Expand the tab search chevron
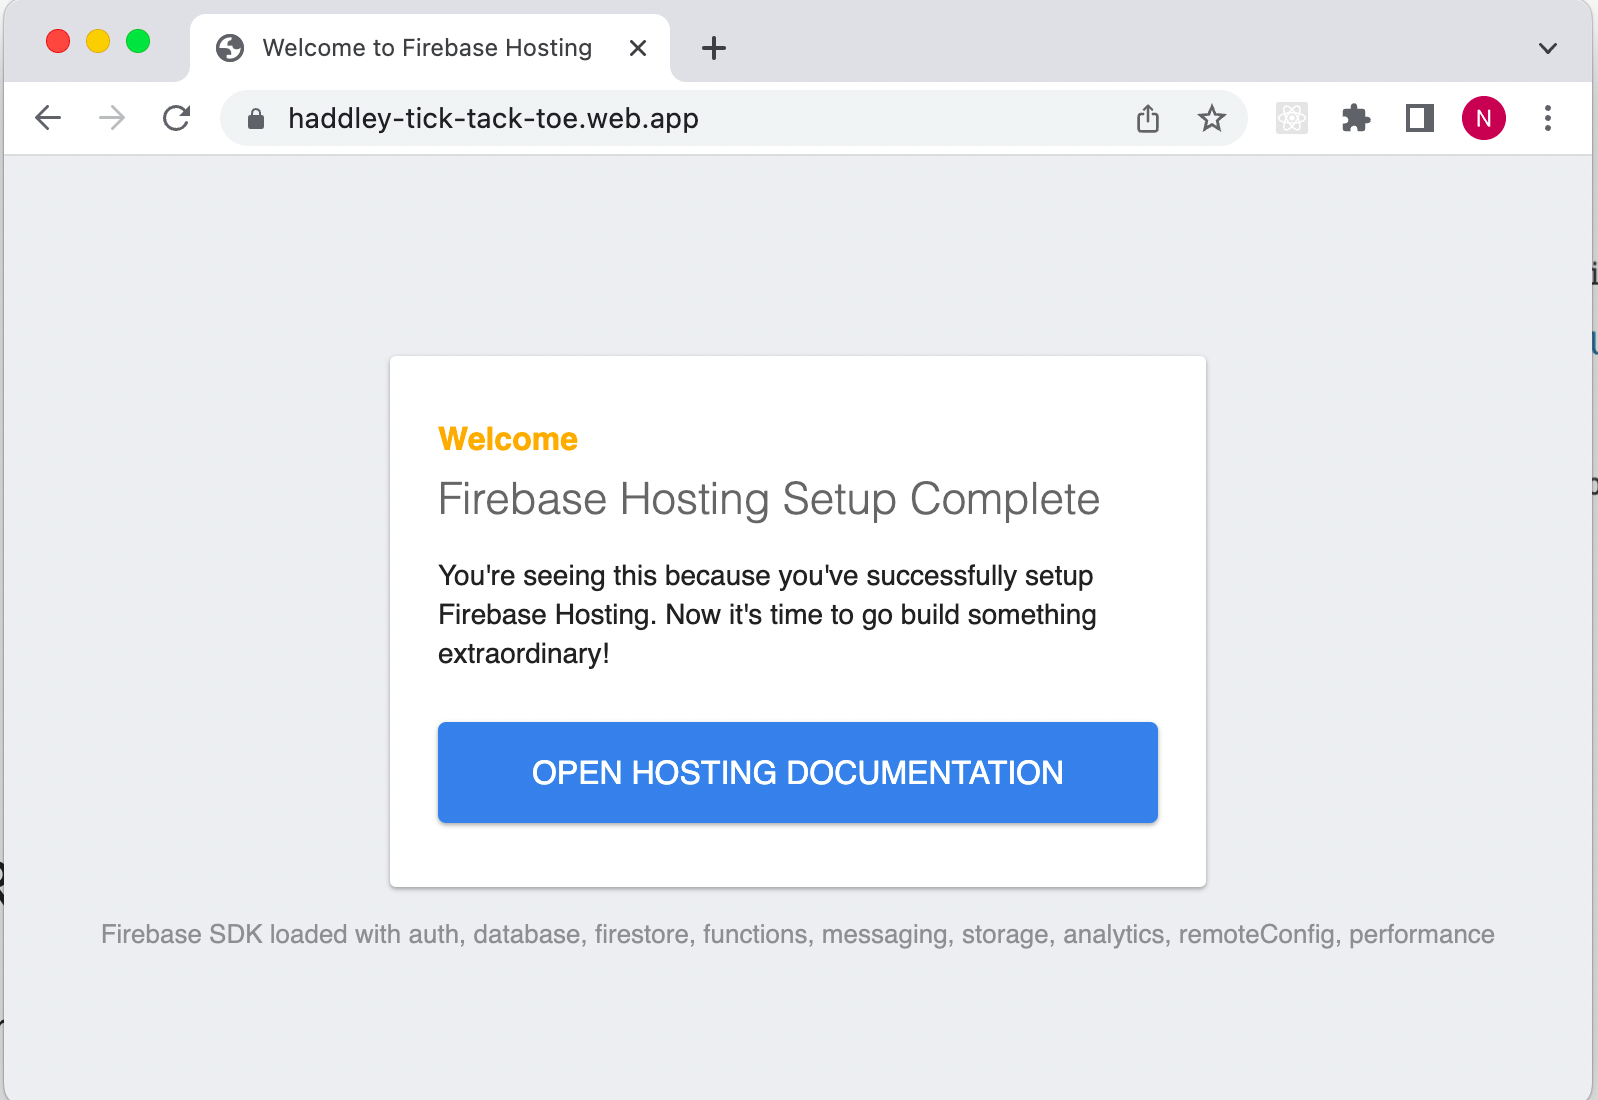Viewport: 1598px width, 1100px height. click(x=1548, y=48)
